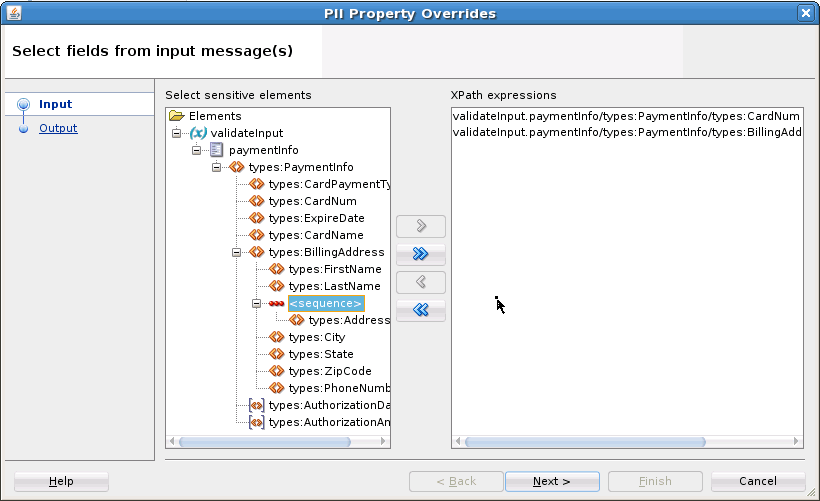Open the Output wizard step link

coord(58,128)
